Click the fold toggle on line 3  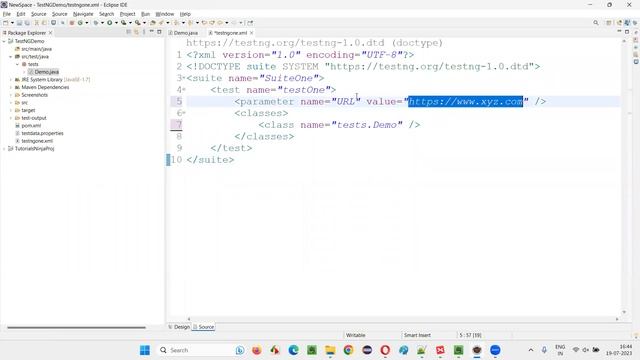184,78
